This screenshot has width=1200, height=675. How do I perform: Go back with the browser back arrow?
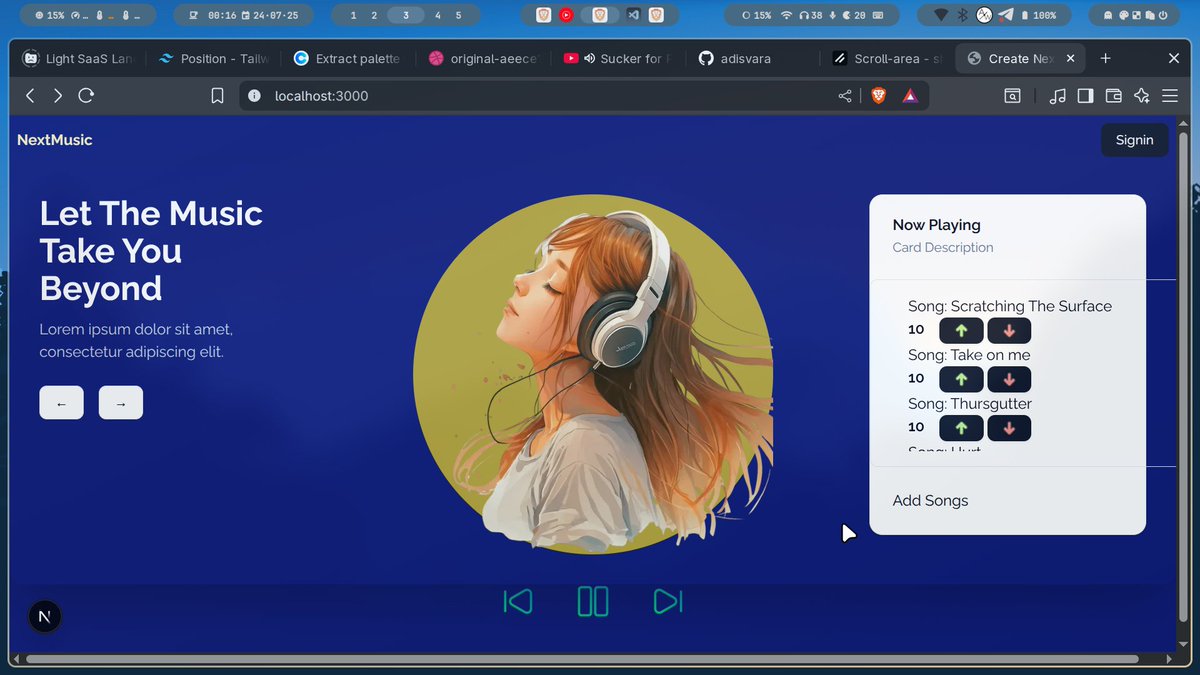(30, 96)
